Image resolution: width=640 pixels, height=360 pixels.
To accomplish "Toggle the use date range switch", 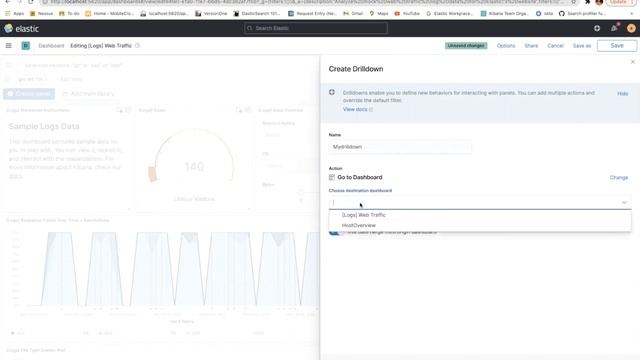I will coord(336,232).
